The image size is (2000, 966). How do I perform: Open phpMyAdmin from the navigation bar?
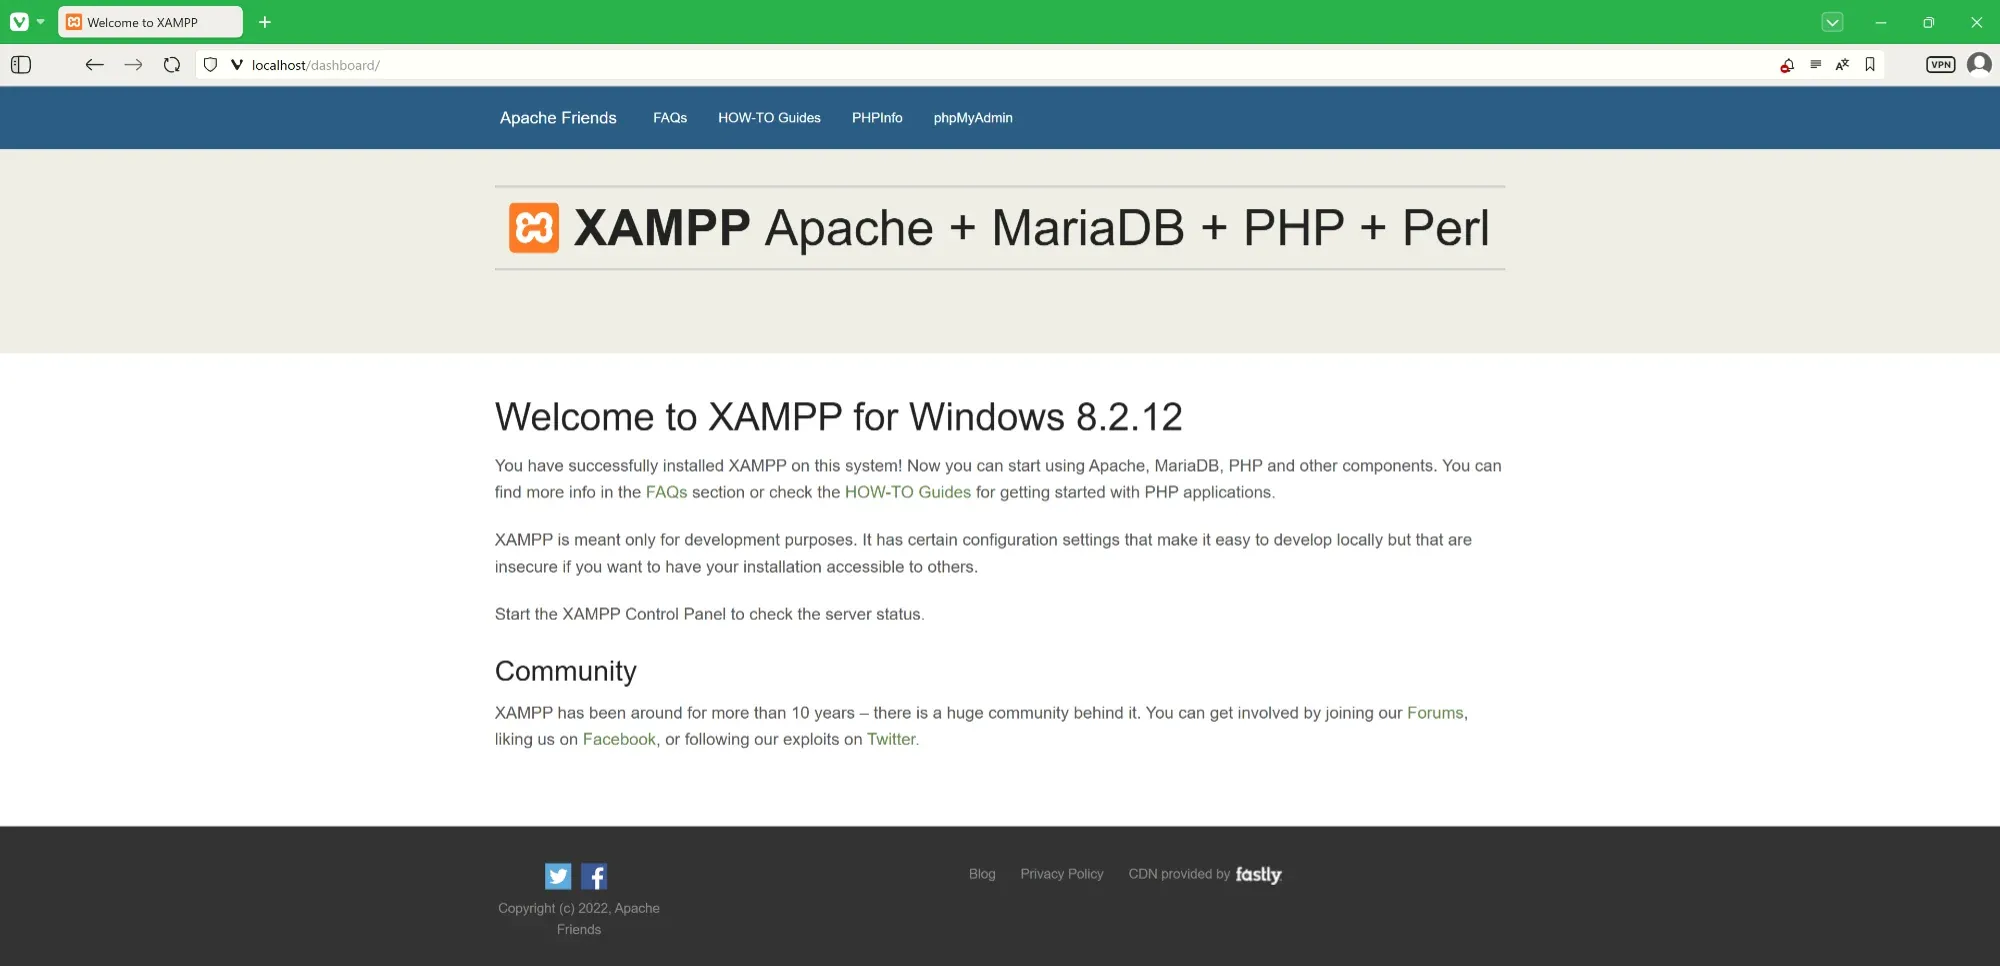(x=972, y=118)
